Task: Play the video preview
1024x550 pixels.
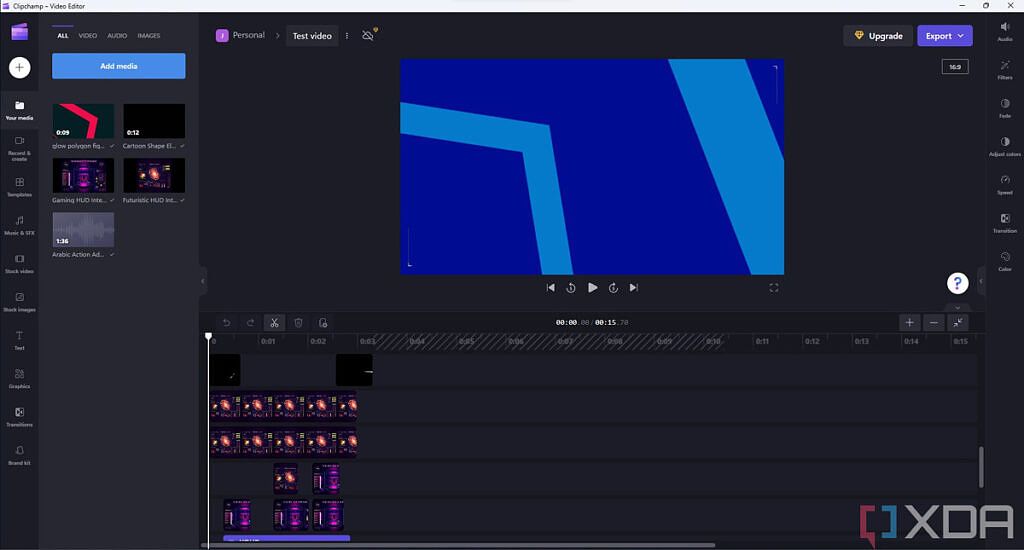Action: [592, 287]
